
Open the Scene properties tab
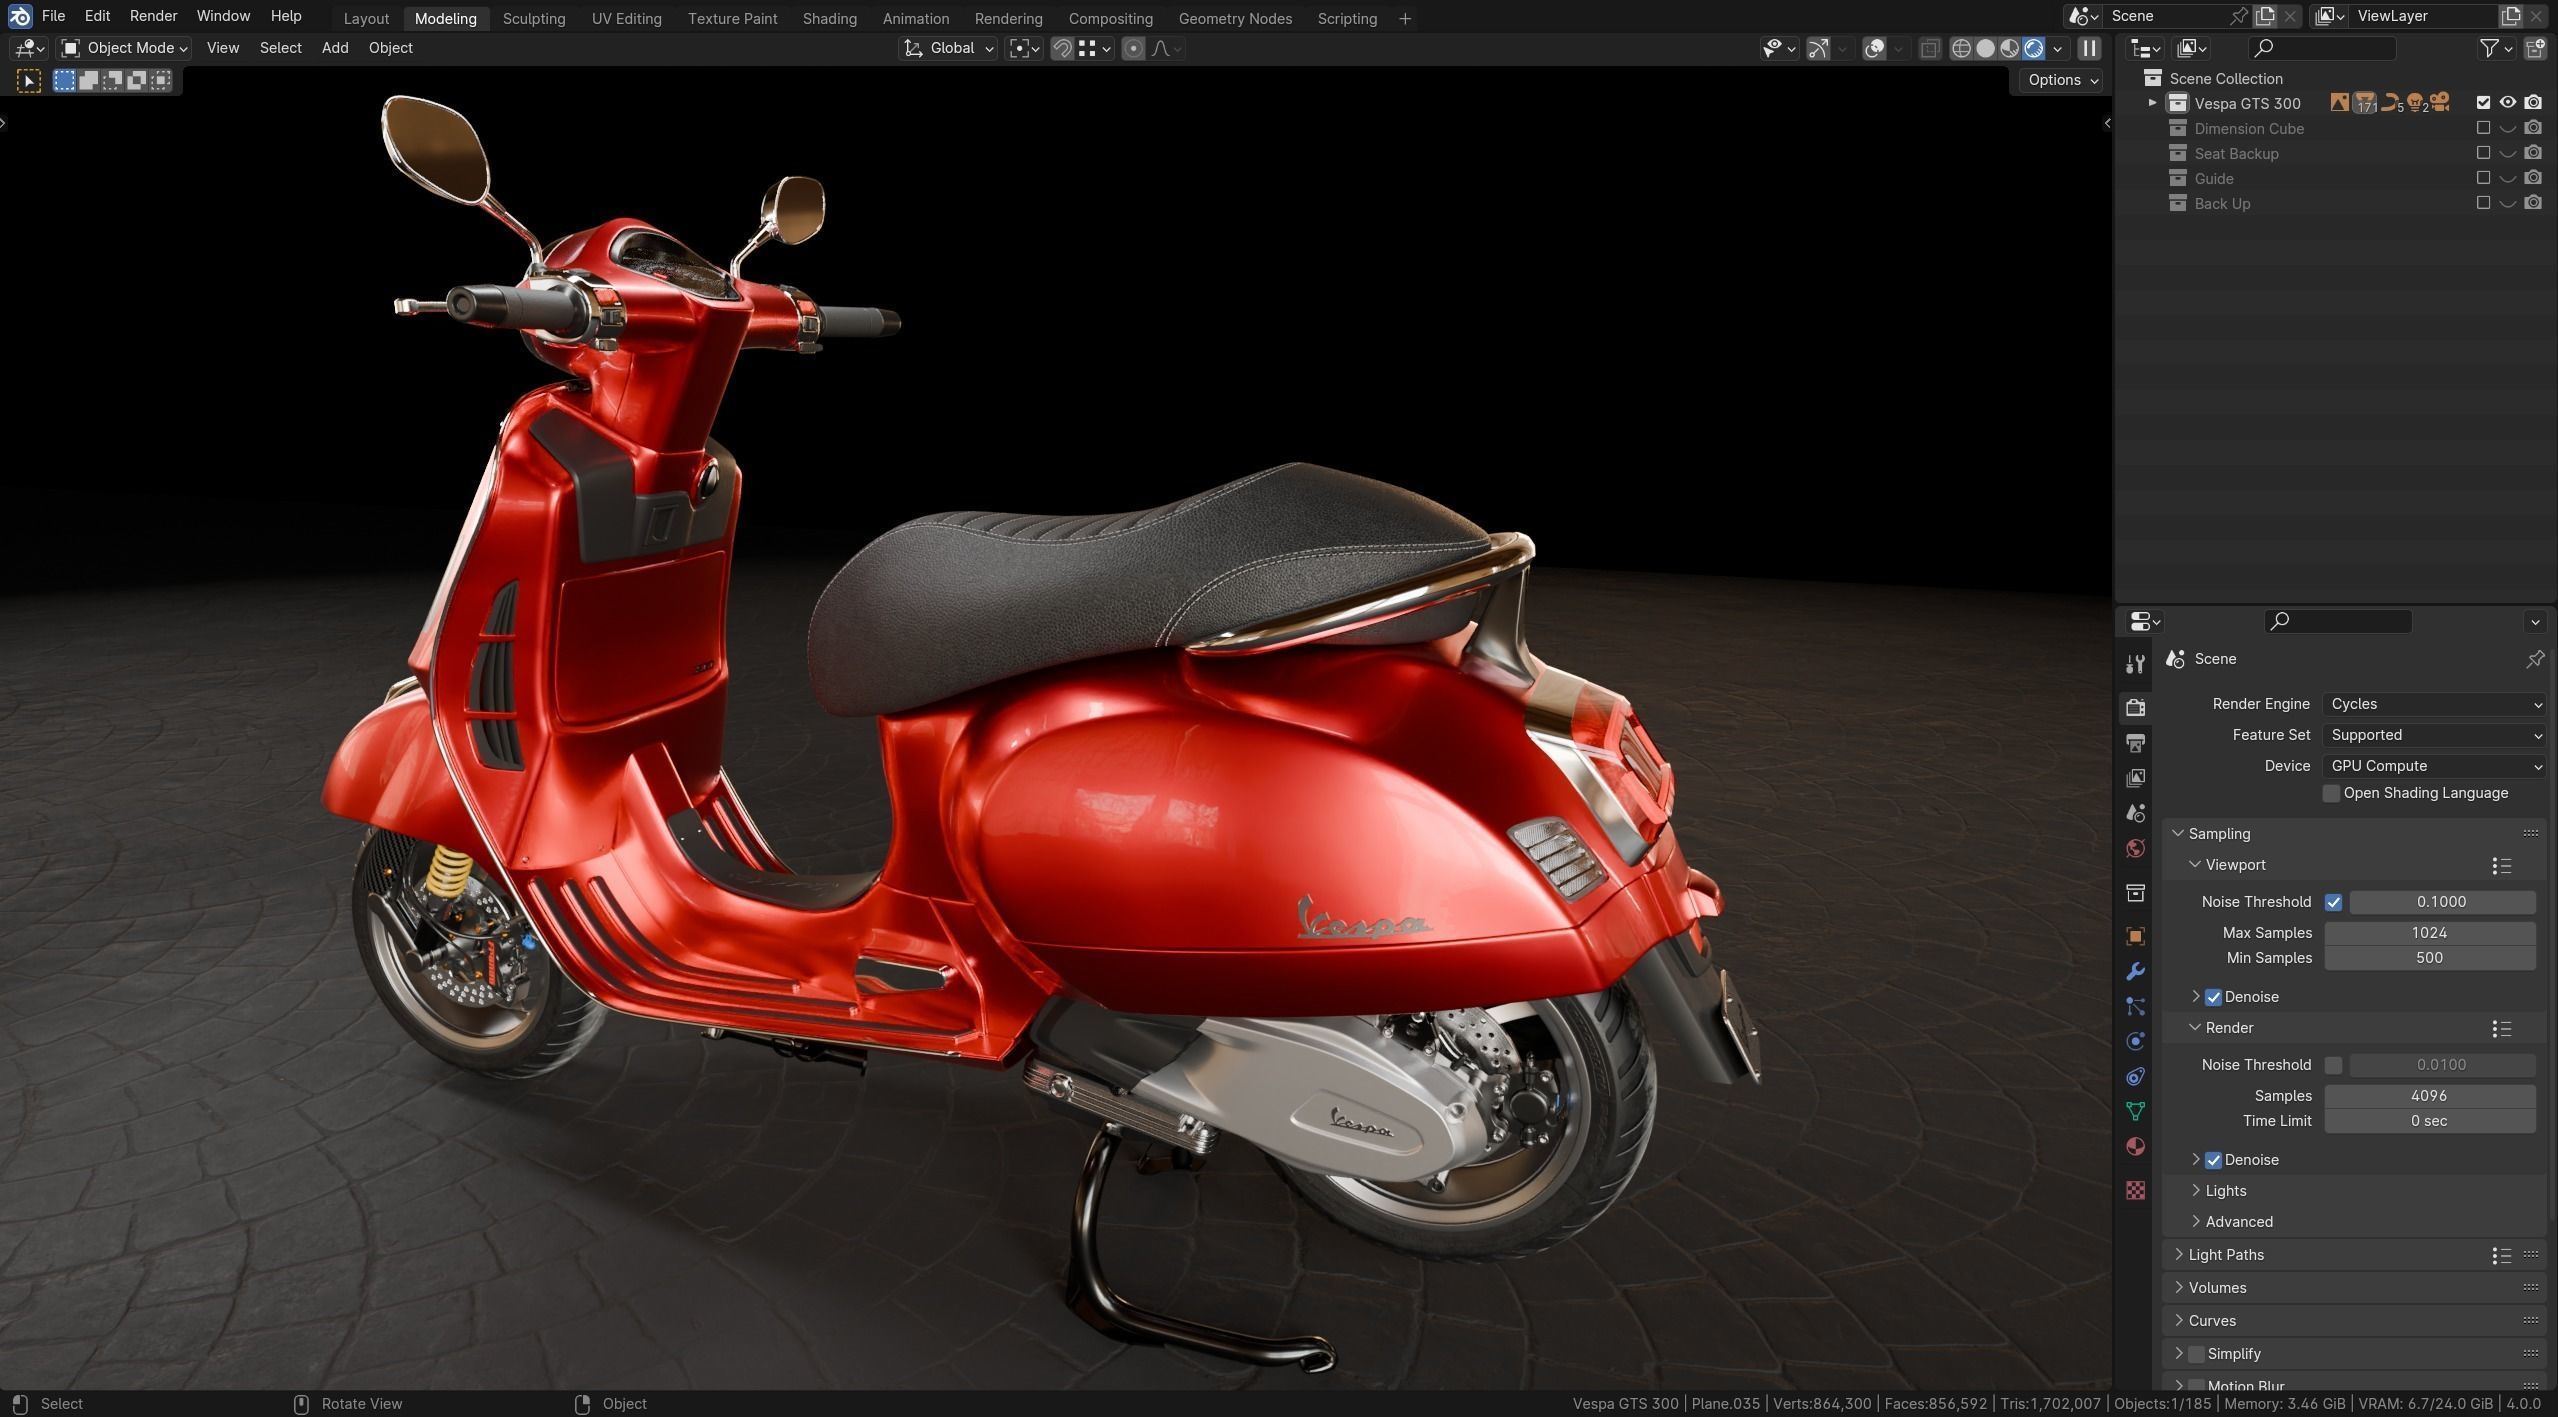[2135, 813]
